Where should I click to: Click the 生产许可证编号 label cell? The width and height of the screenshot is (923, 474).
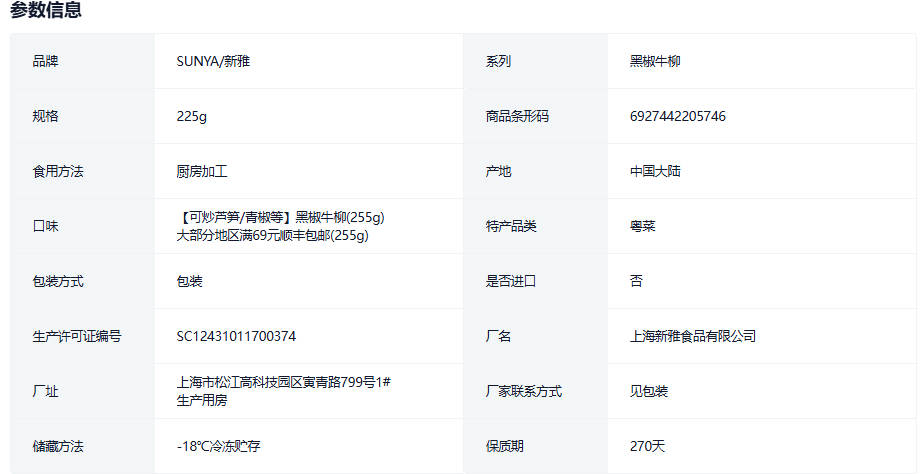point(77,336)
